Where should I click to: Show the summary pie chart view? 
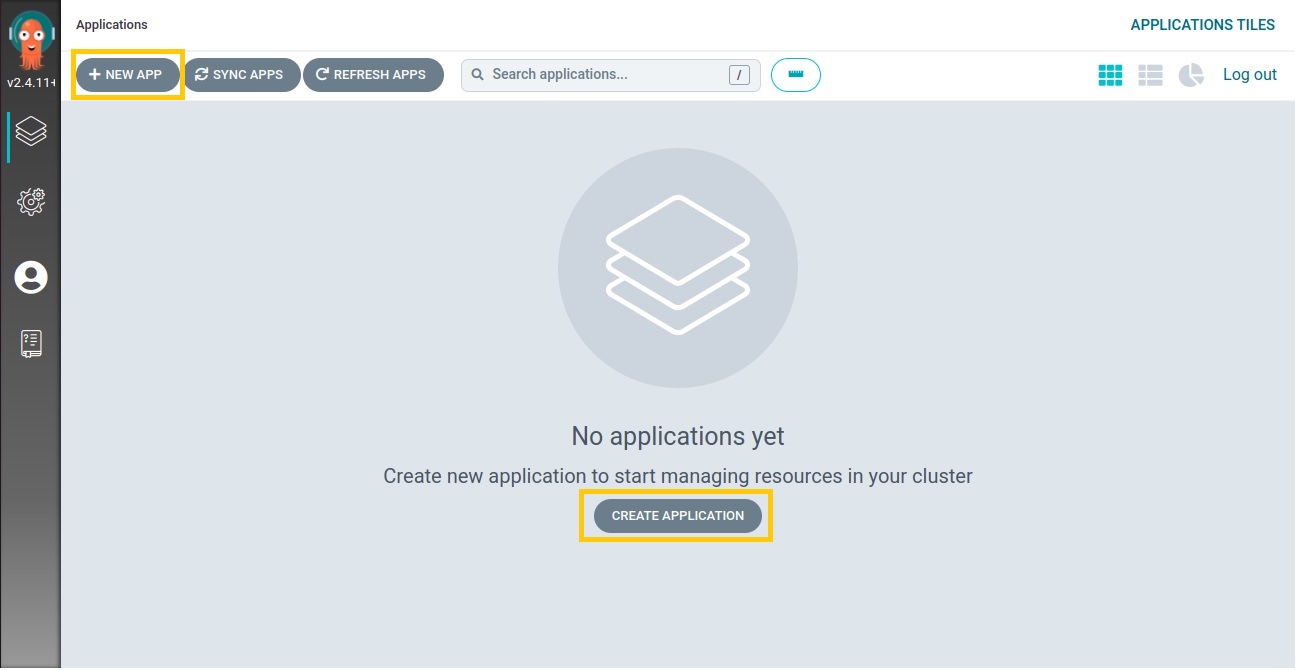(x=1190, y=75)
